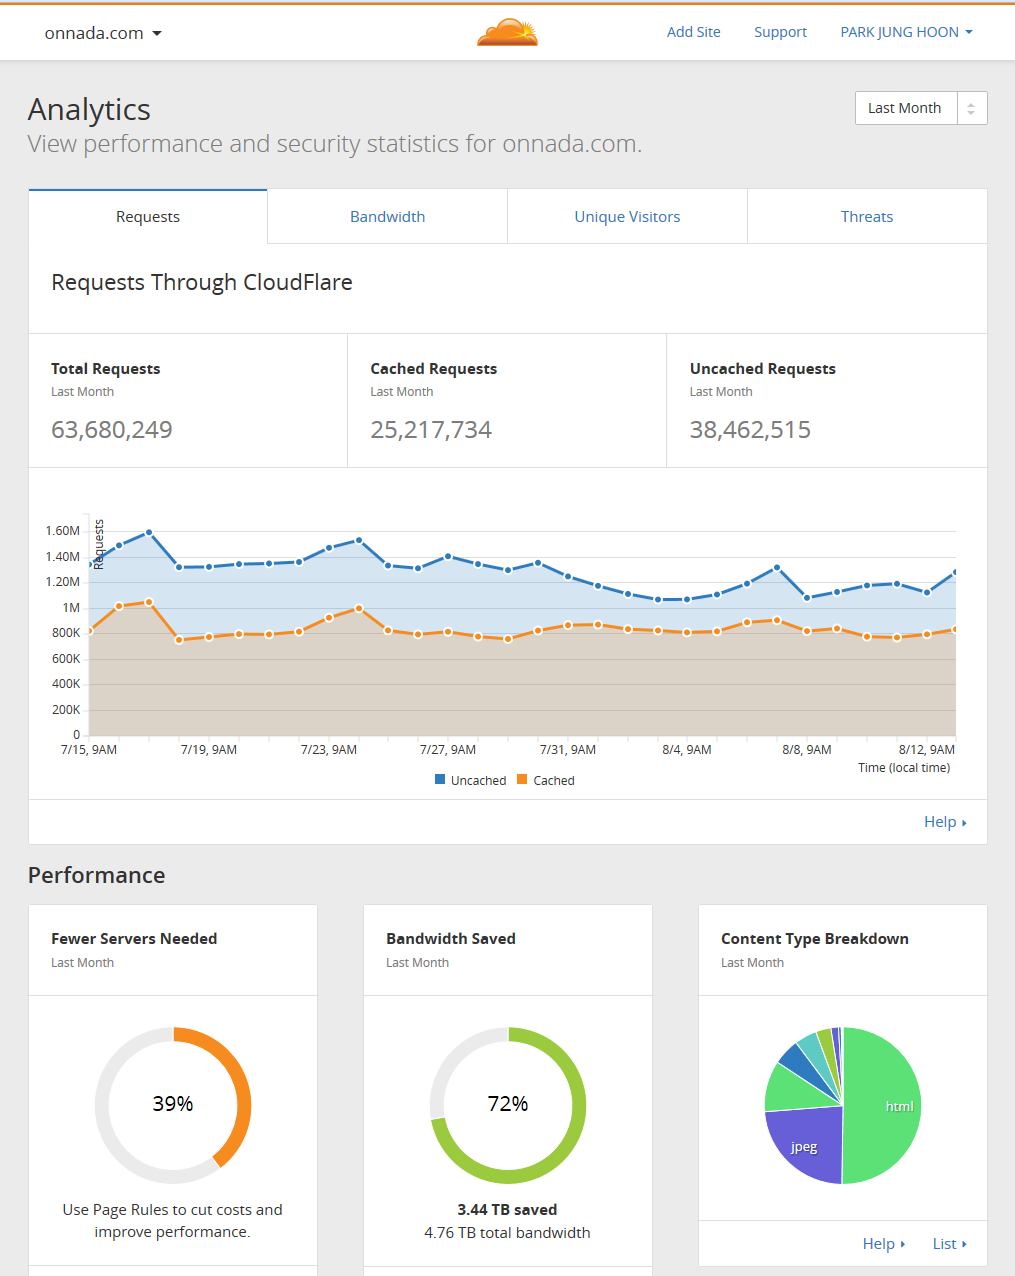This screenshot has width=1015, height=1276.
Task: Open the onnada.com site dropdown
Action: [x=103, y=33]
